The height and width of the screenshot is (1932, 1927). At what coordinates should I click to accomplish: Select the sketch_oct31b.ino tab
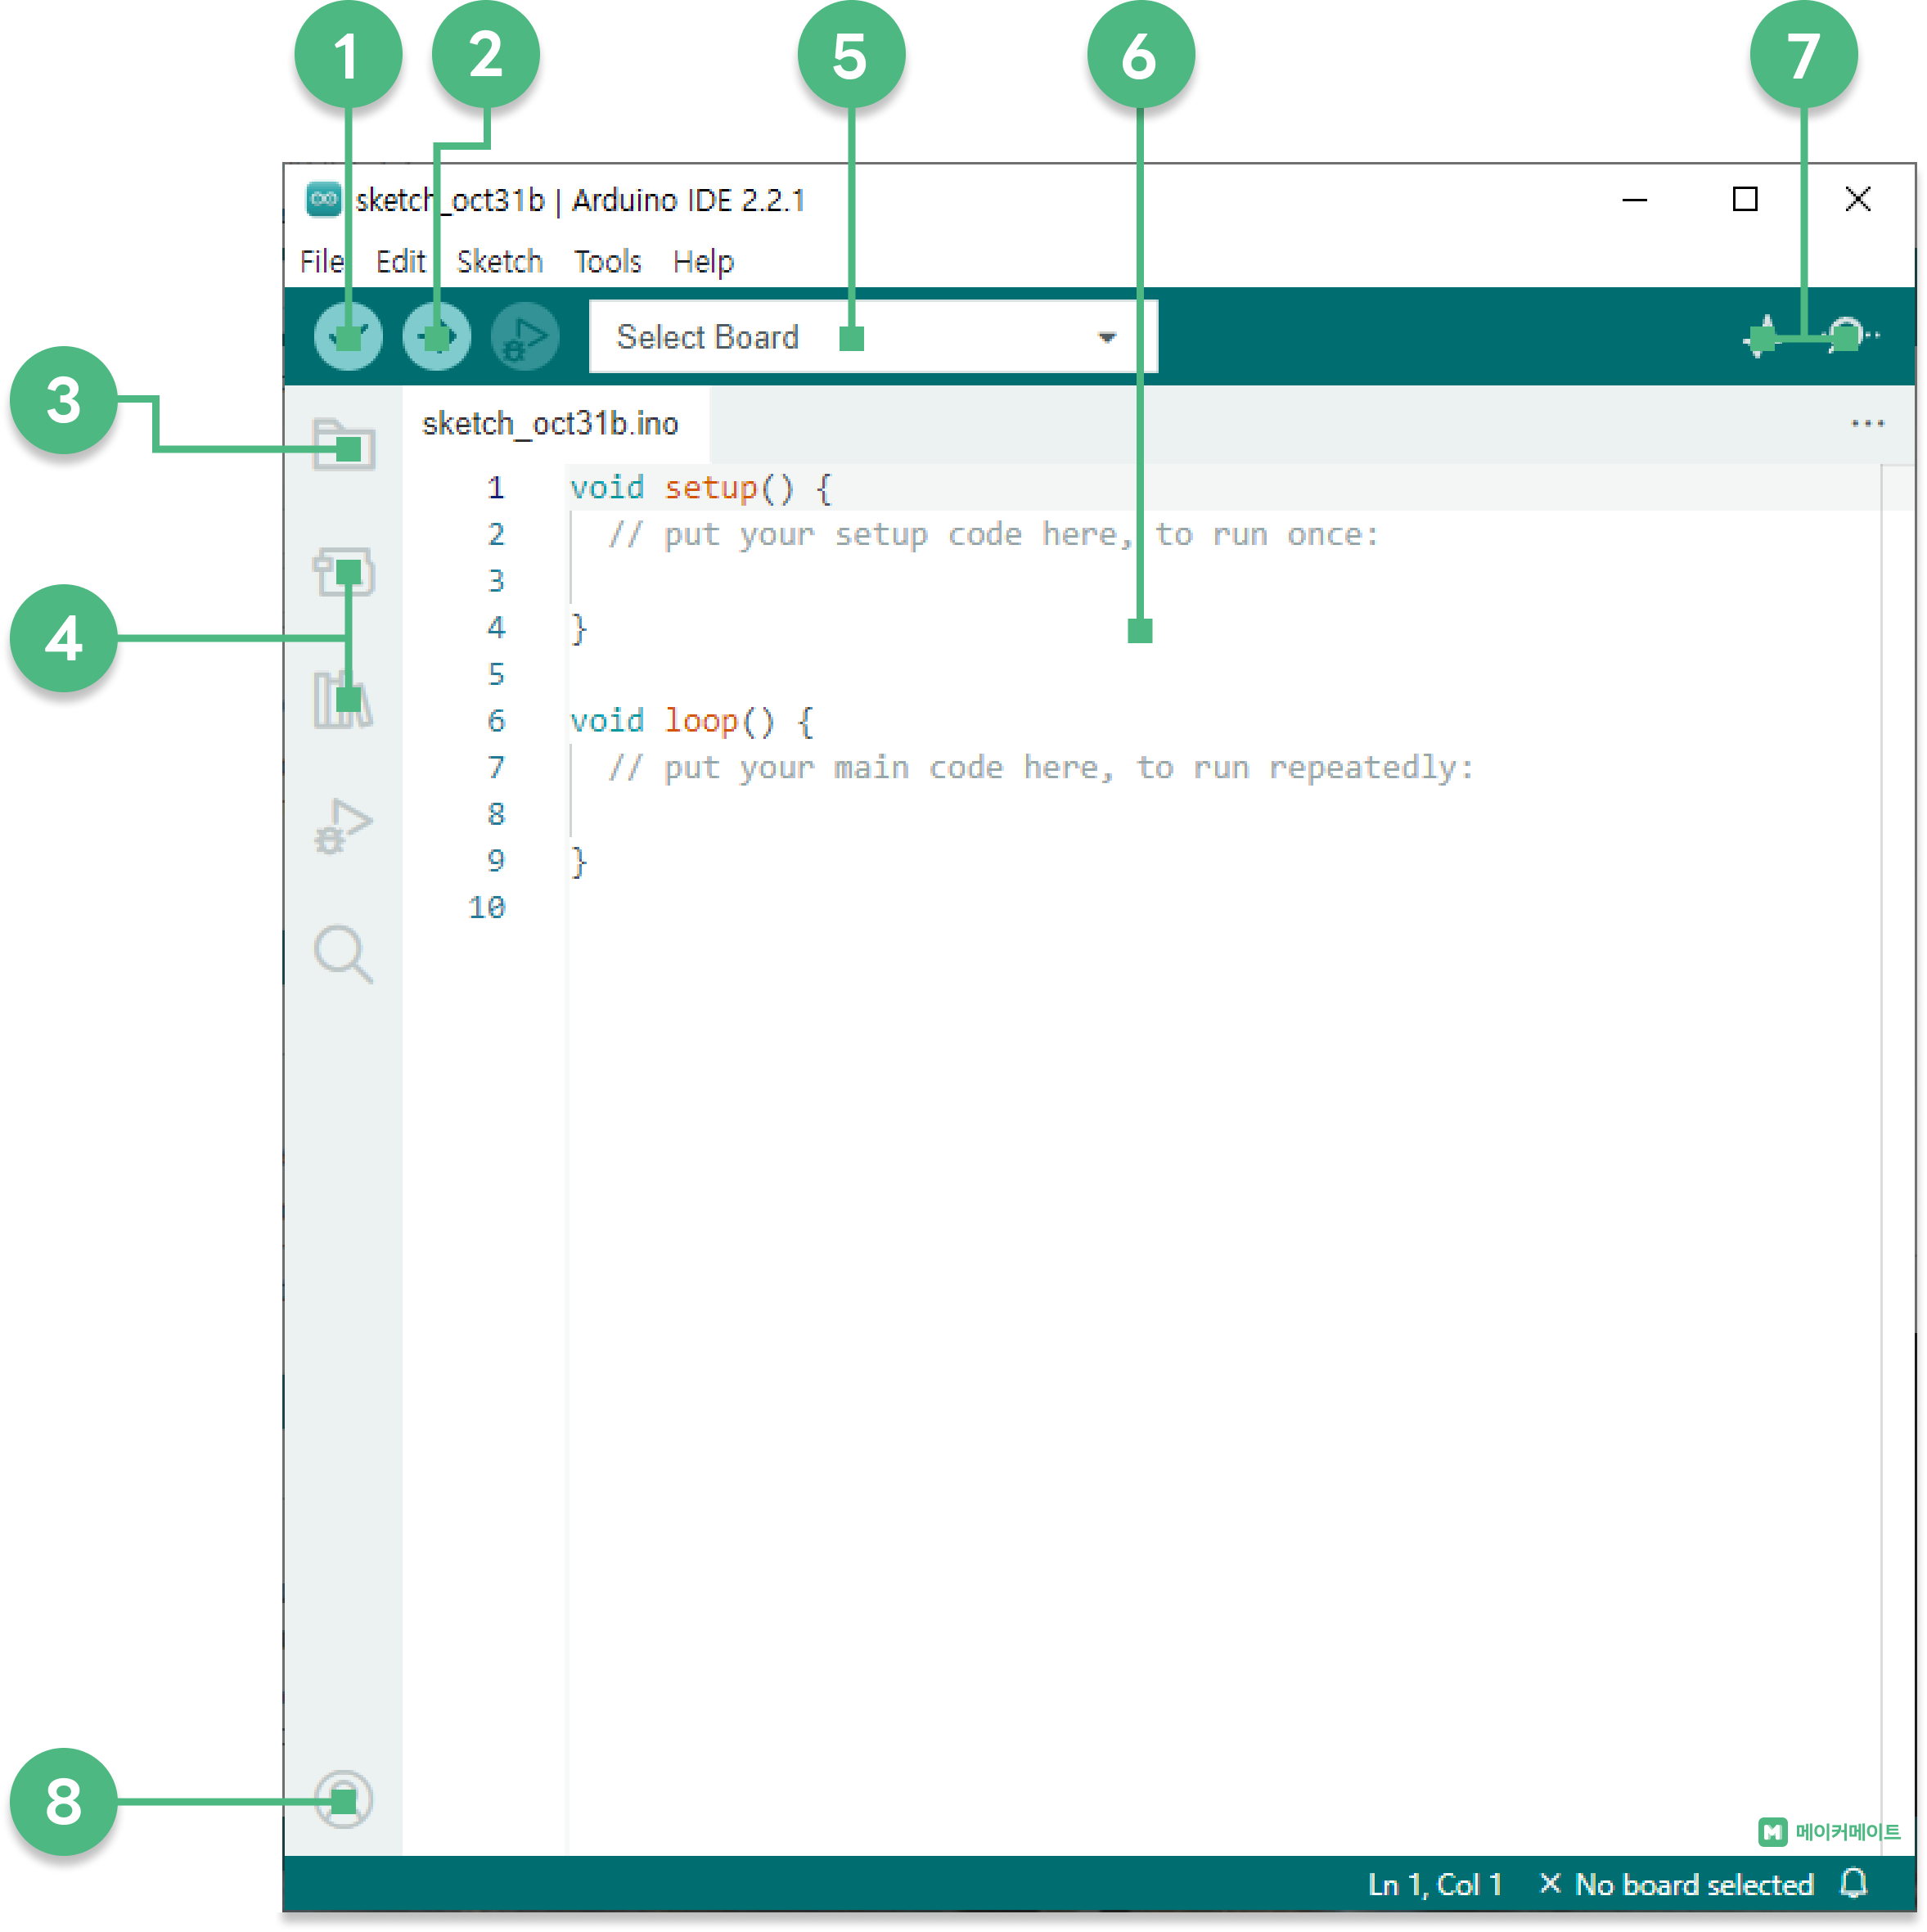click(550, 424)
